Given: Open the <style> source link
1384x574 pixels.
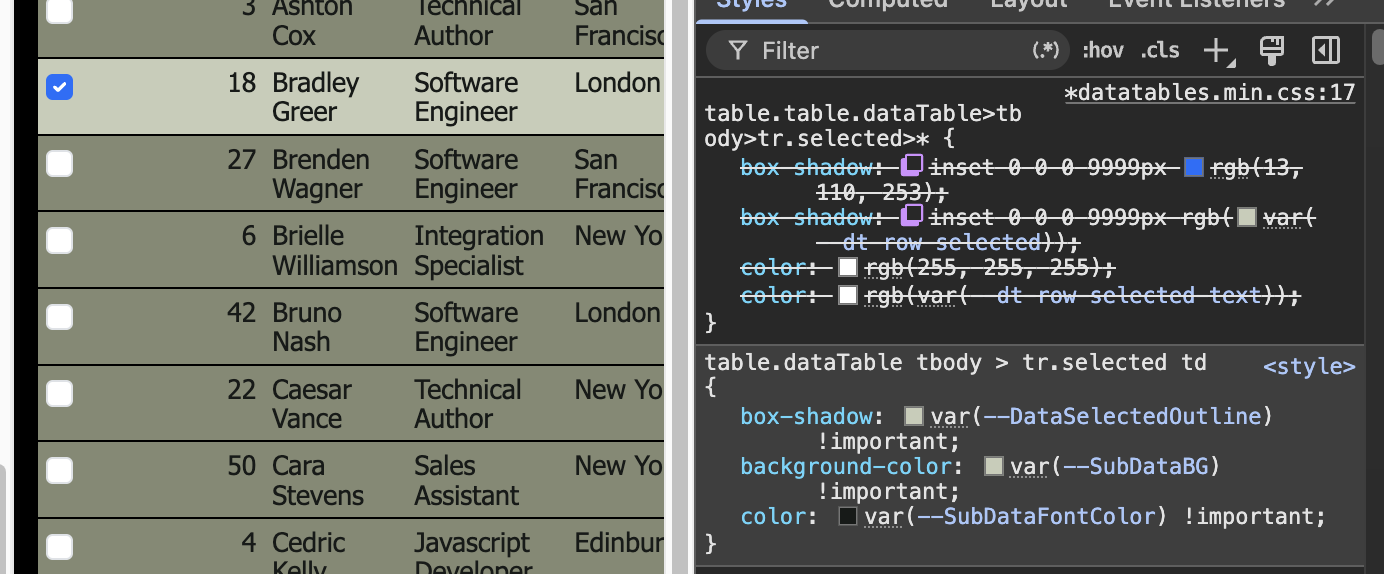Looking at the screenshot, I should (x=1309, y=366).
